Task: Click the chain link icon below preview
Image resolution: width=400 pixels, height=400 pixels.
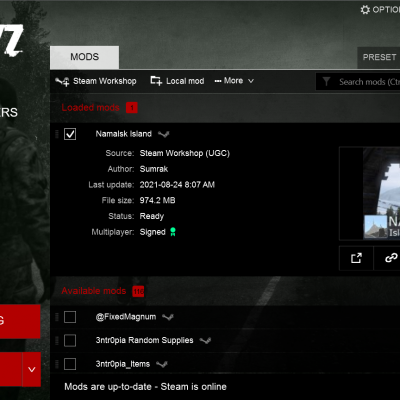Action: 391,258
